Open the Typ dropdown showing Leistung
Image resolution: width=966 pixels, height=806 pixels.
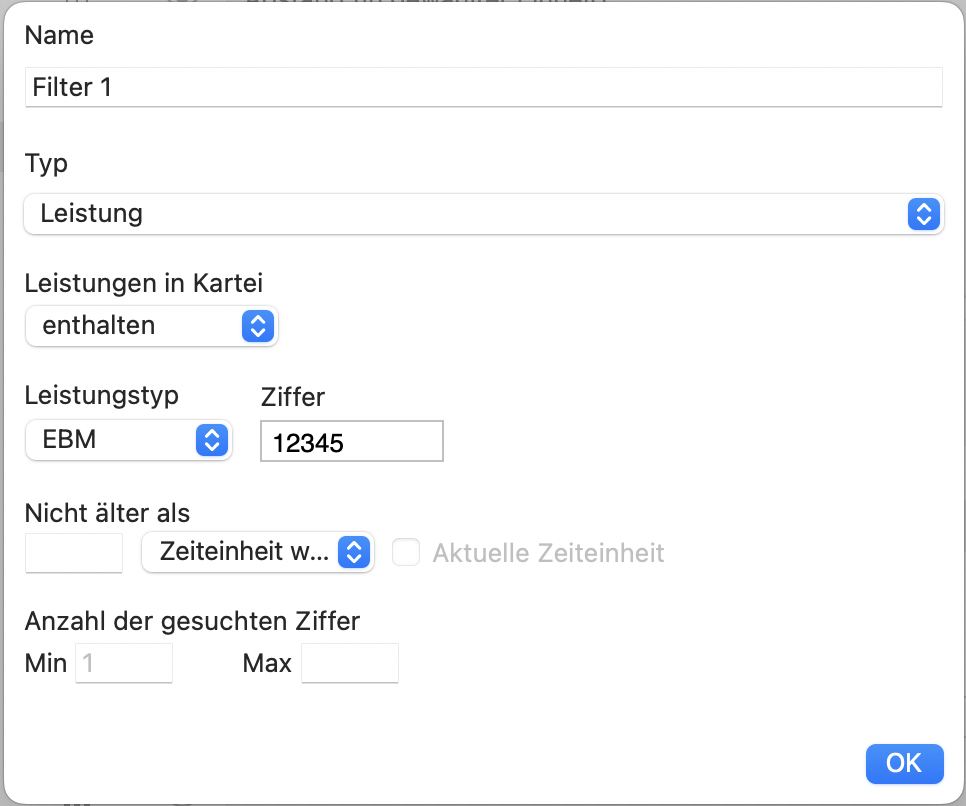pyautogui.click(x=484, y=214)
